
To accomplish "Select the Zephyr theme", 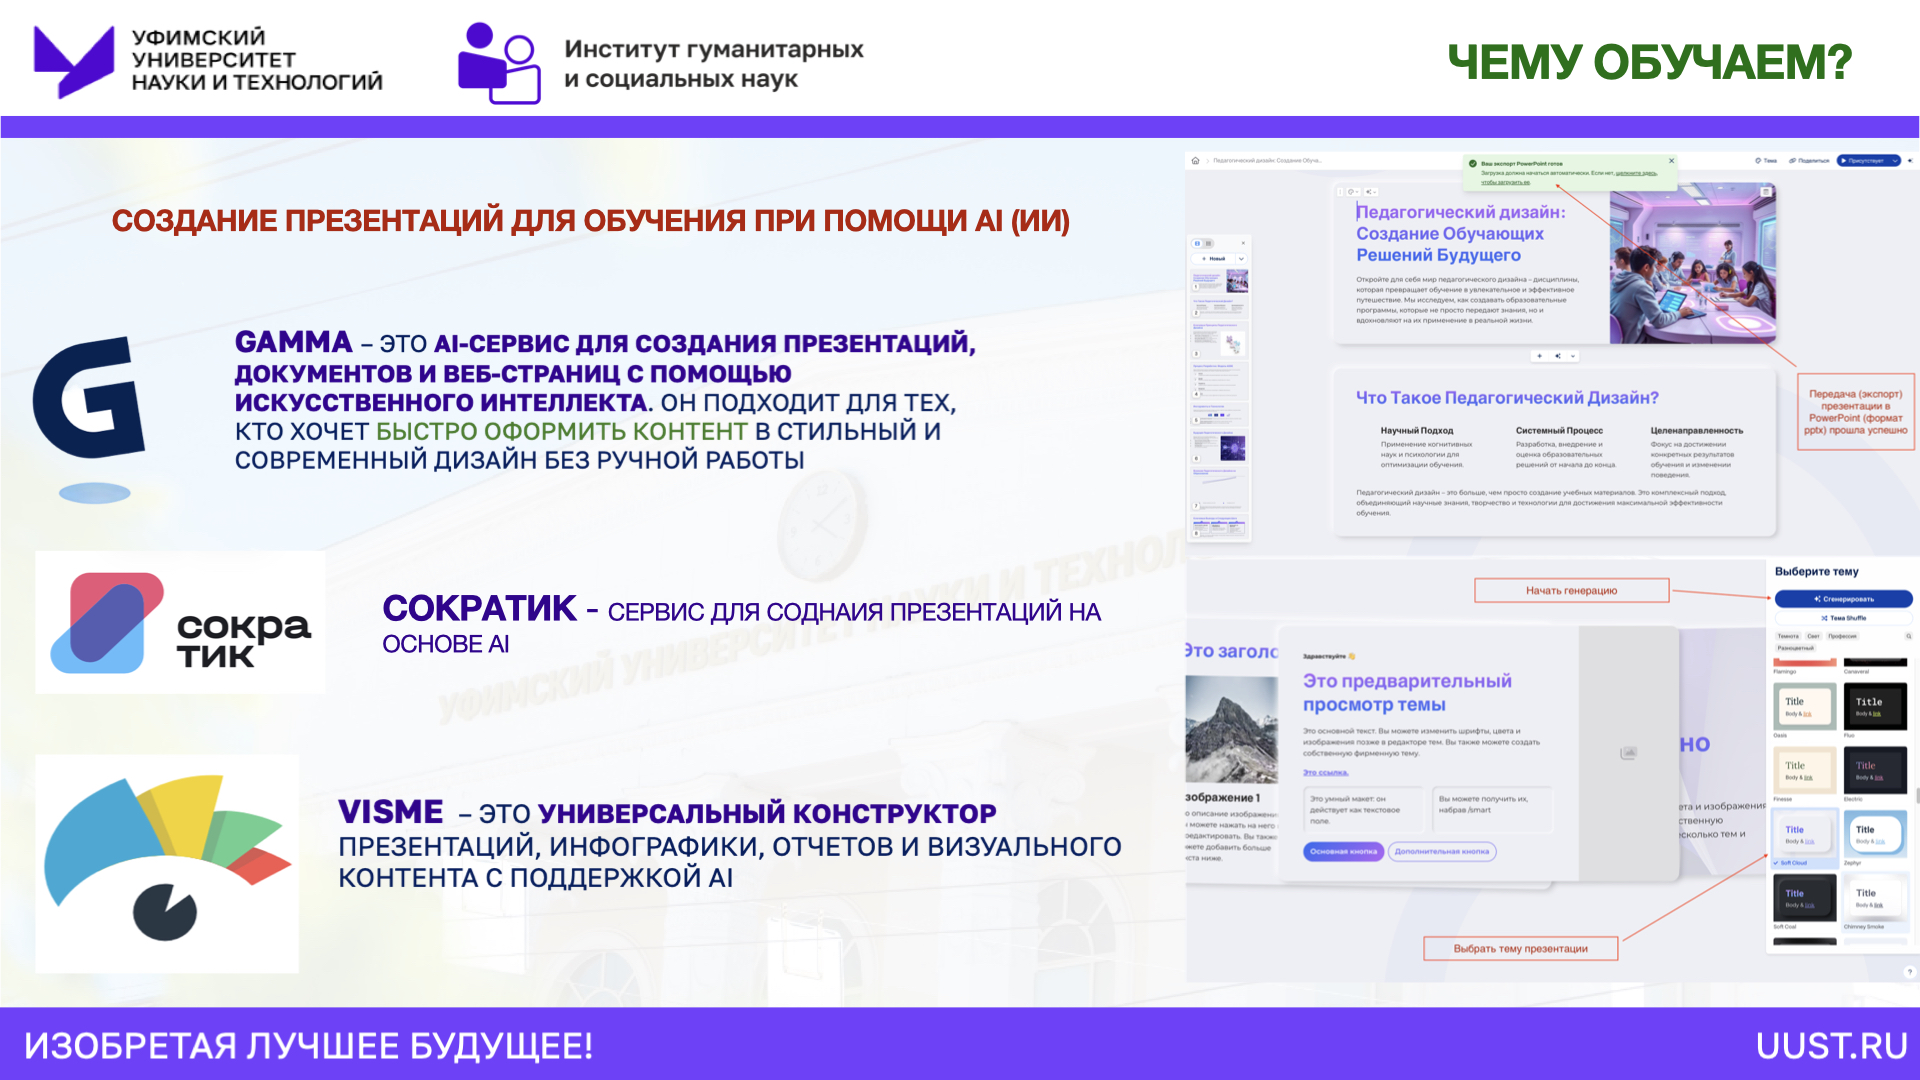I will (1875, 833).
